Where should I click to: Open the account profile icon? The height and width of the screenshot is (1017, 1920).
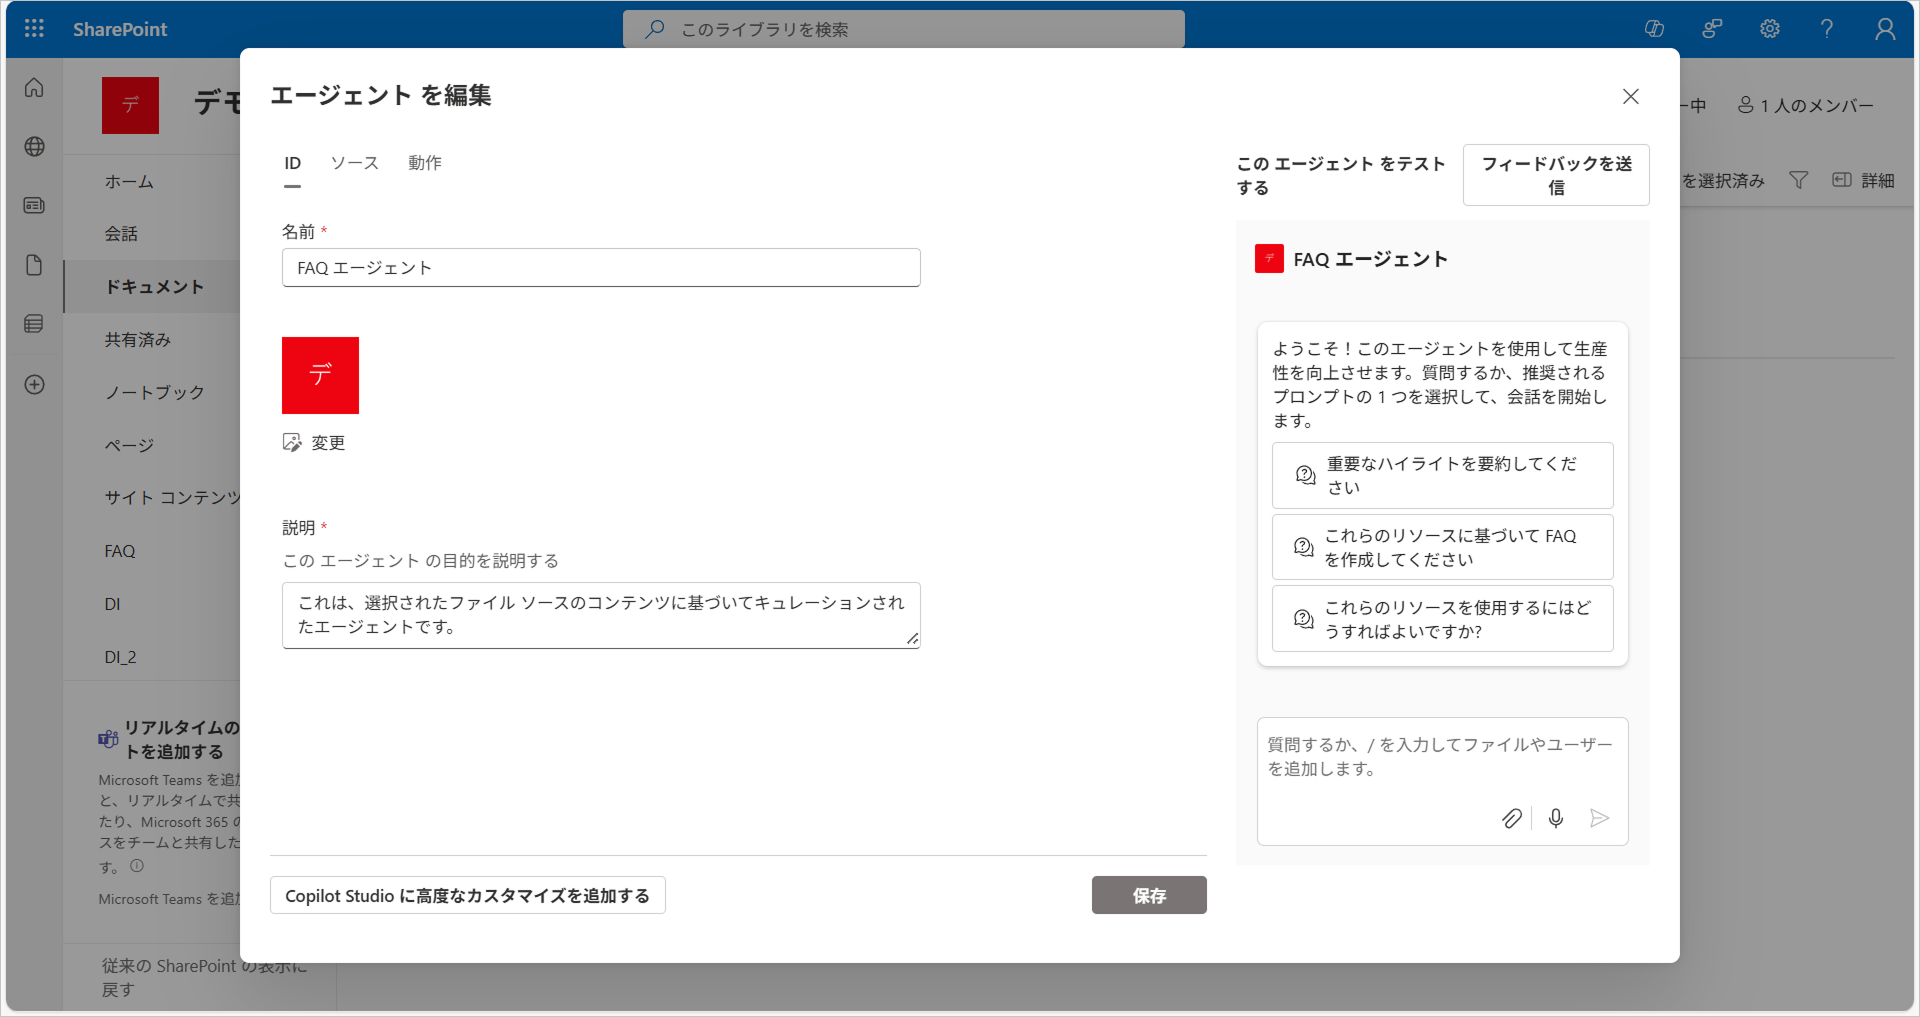pos(1885,29)
